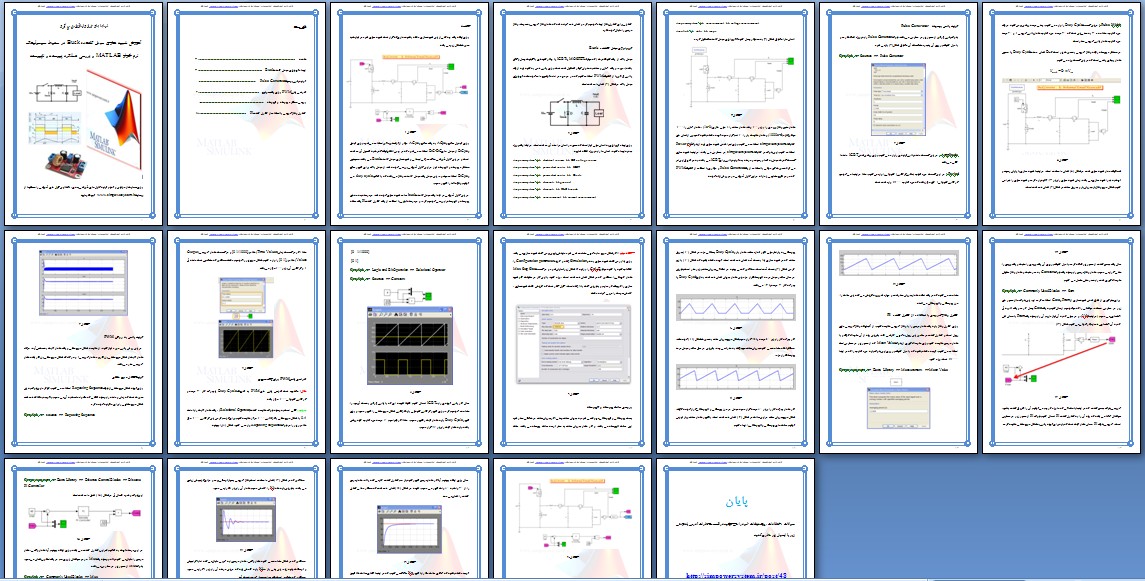Select the page with the oscillating response scope

tap(245, 520)
